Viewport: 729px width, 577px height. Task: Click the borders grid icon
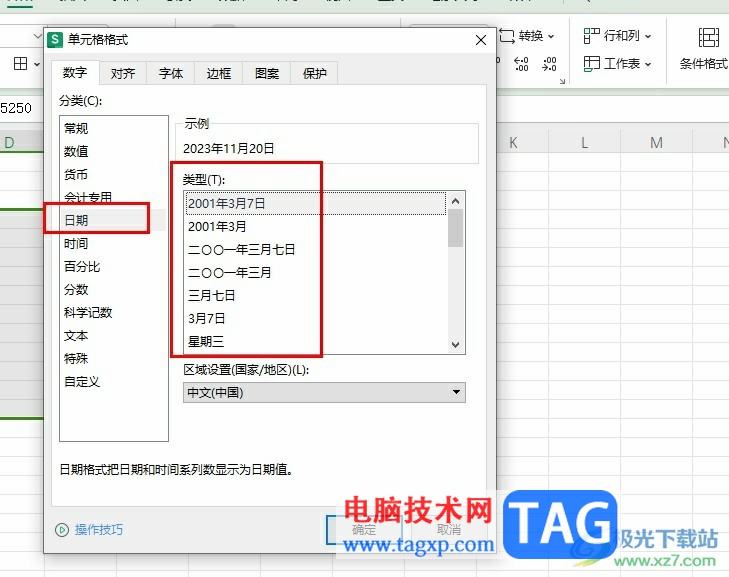(x=20, y=64)
